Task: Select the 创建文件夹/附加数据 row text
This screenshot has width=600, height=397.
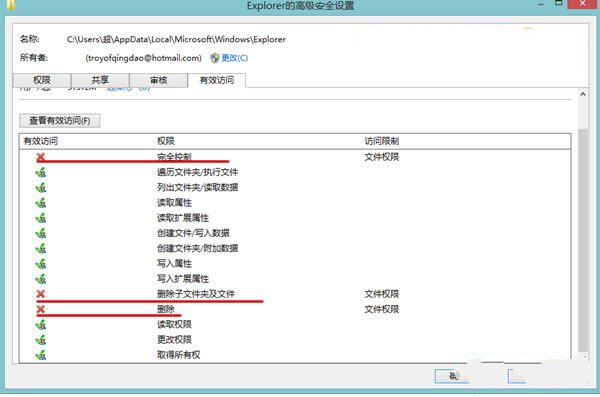Action: point(197,248)
